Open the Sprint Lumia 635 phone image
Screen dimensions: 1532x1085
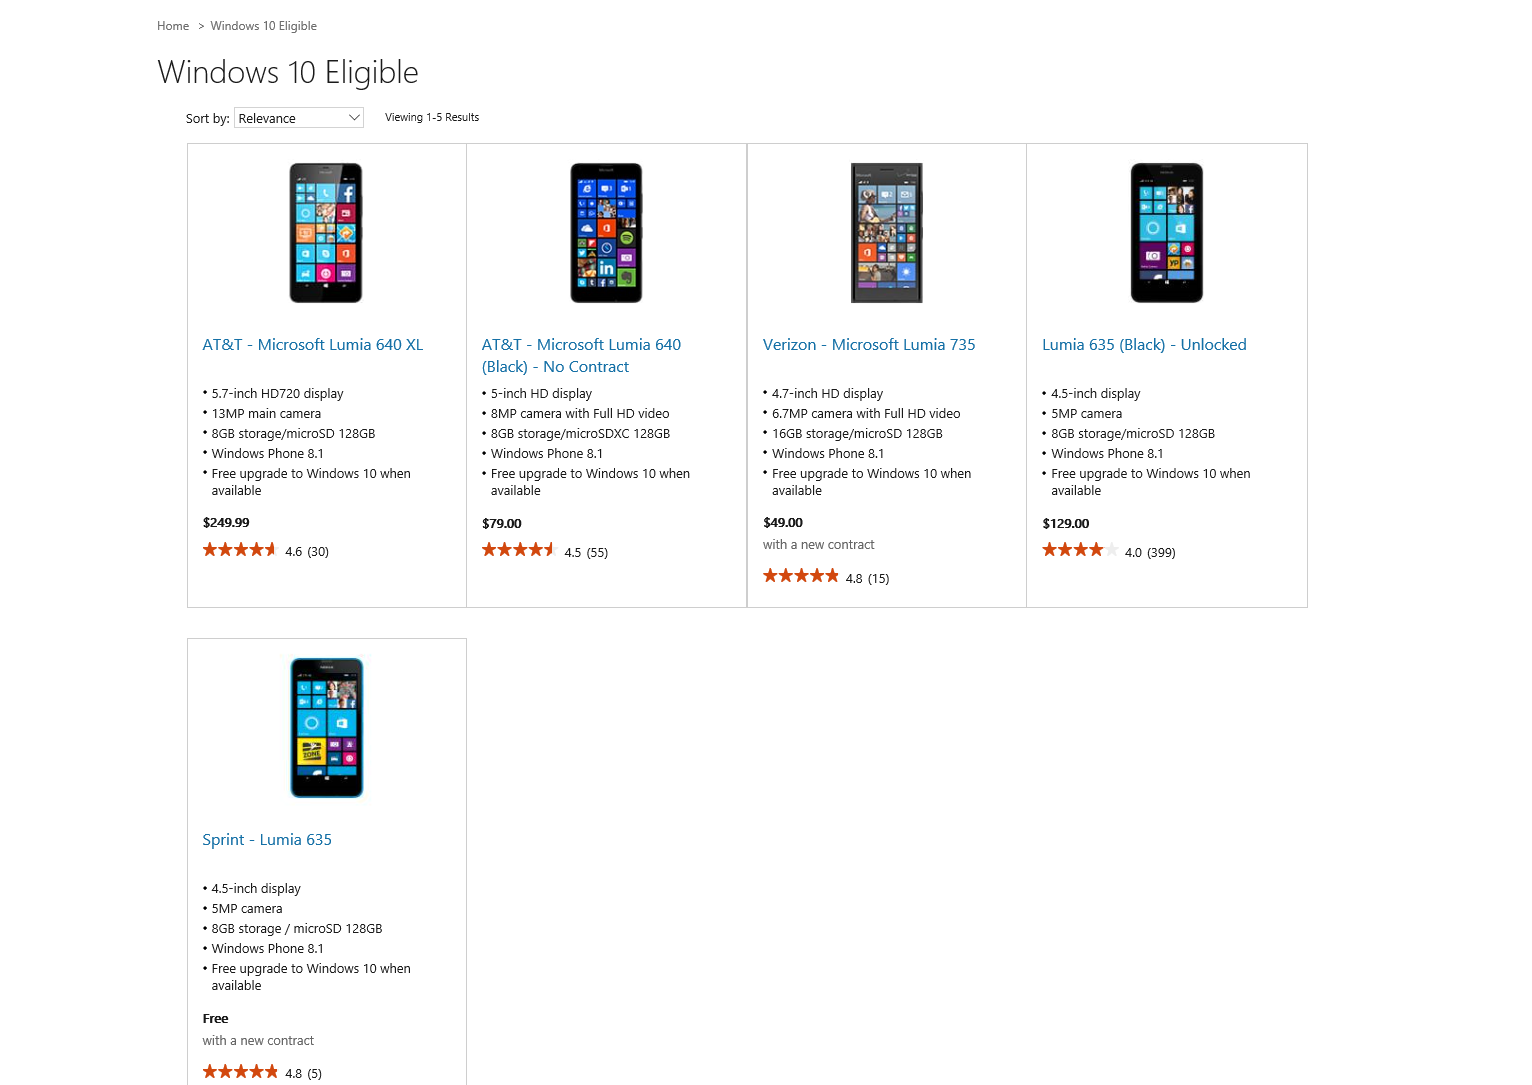(x=327, y=728)
